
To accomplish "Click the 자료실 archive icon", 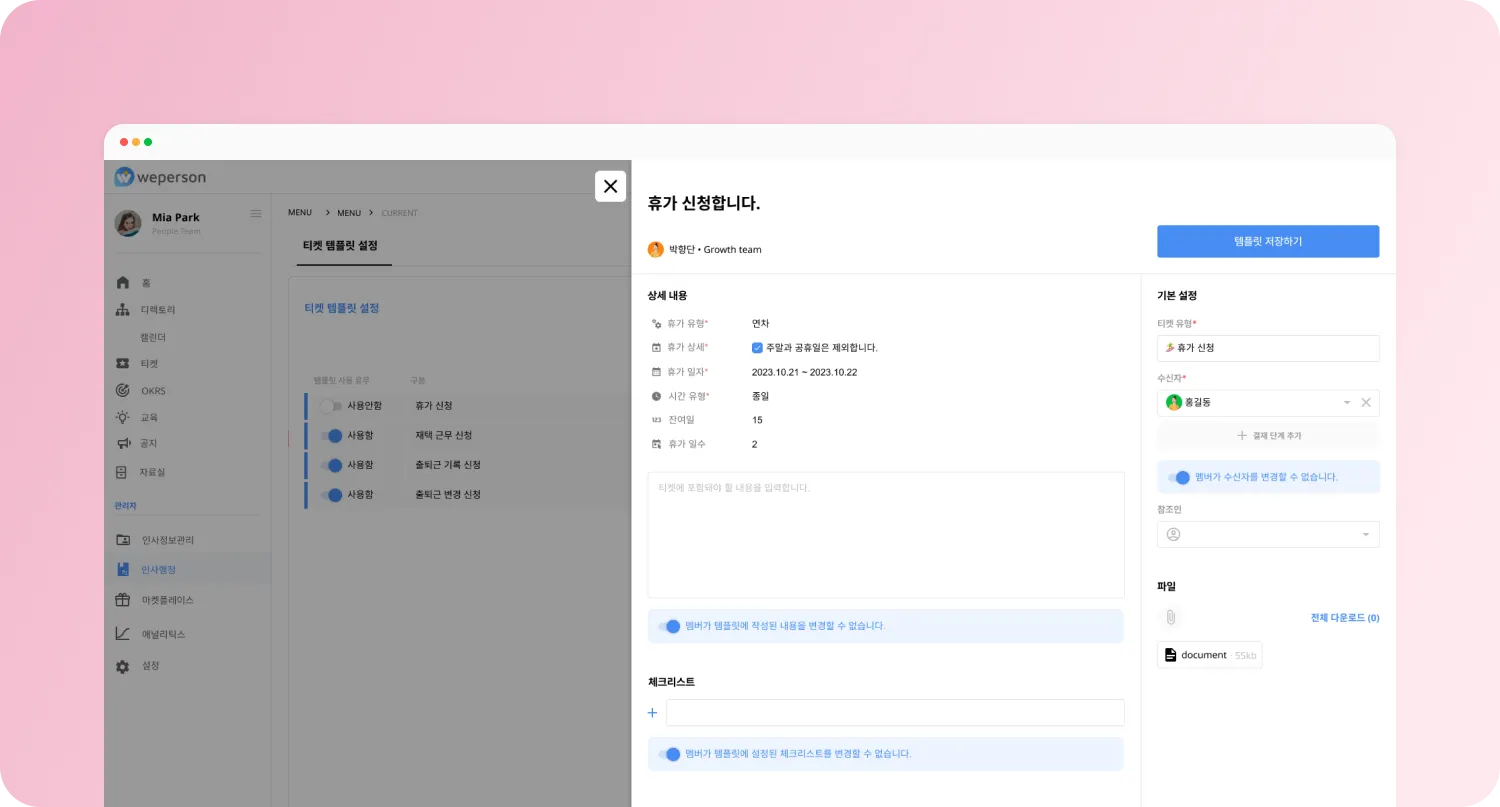I will 123,472.
